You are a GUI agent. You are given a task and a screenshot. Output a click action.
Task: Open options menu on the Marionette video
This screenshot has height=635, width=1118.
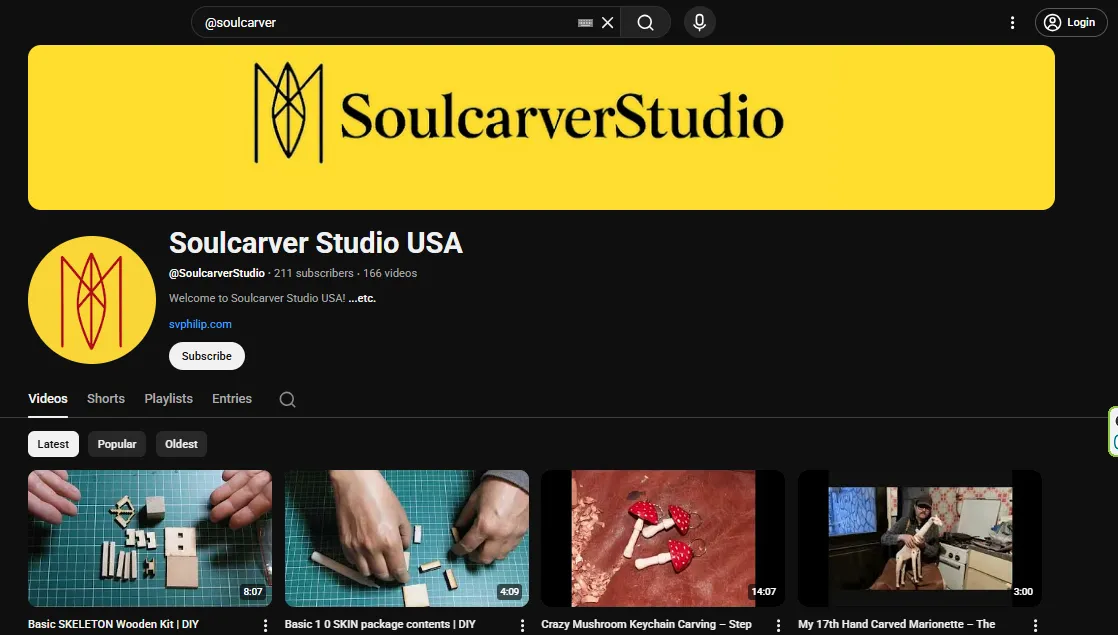point(1035,623)
